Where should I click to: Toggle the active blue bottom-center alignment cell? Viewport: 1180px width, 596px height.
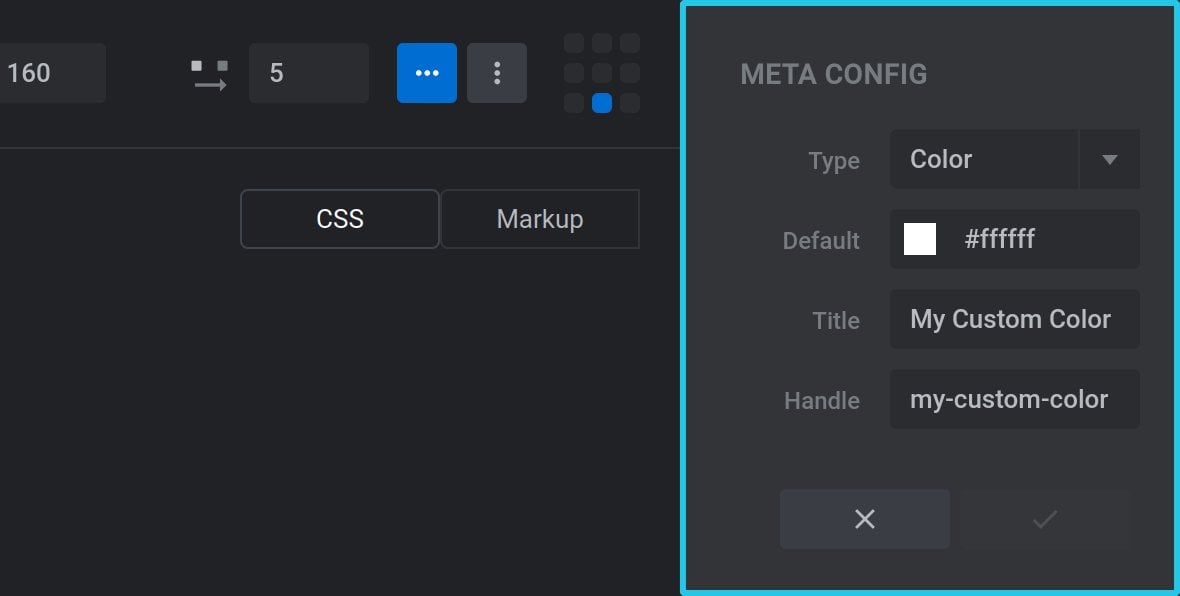pos(602,103)
